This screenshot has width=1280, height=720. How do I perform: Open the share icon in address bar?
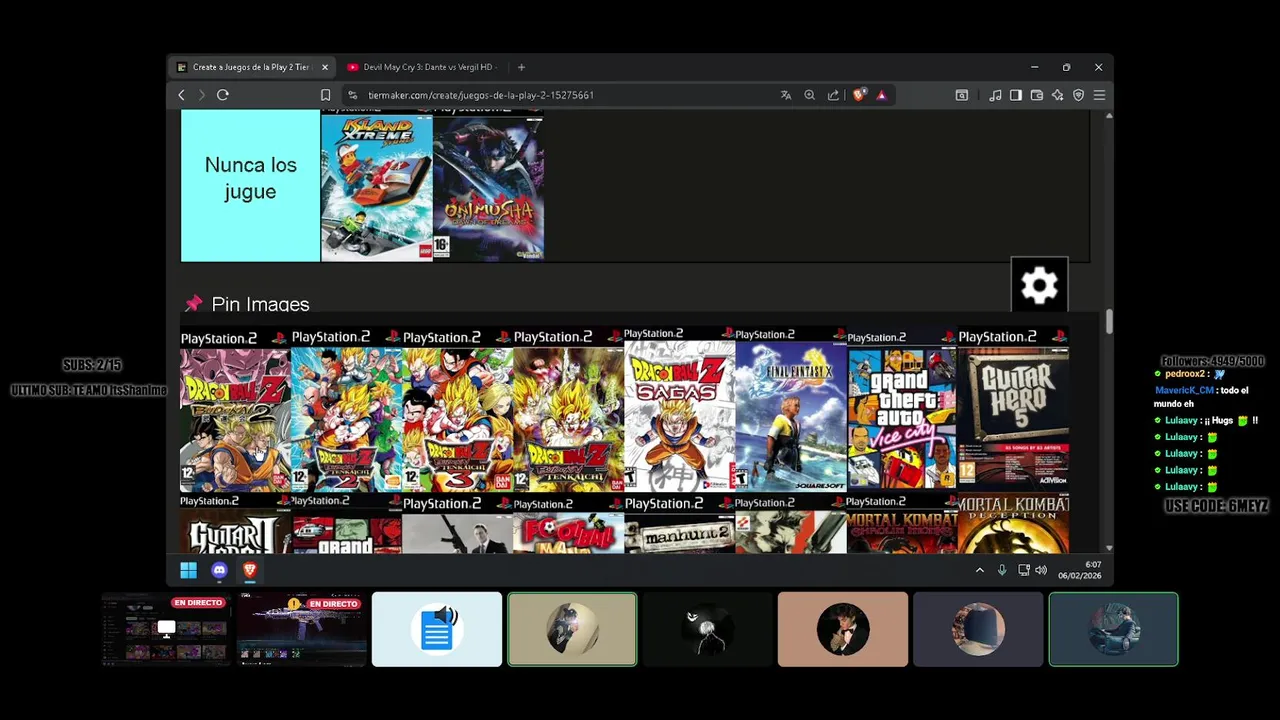[x=834, y=95]
